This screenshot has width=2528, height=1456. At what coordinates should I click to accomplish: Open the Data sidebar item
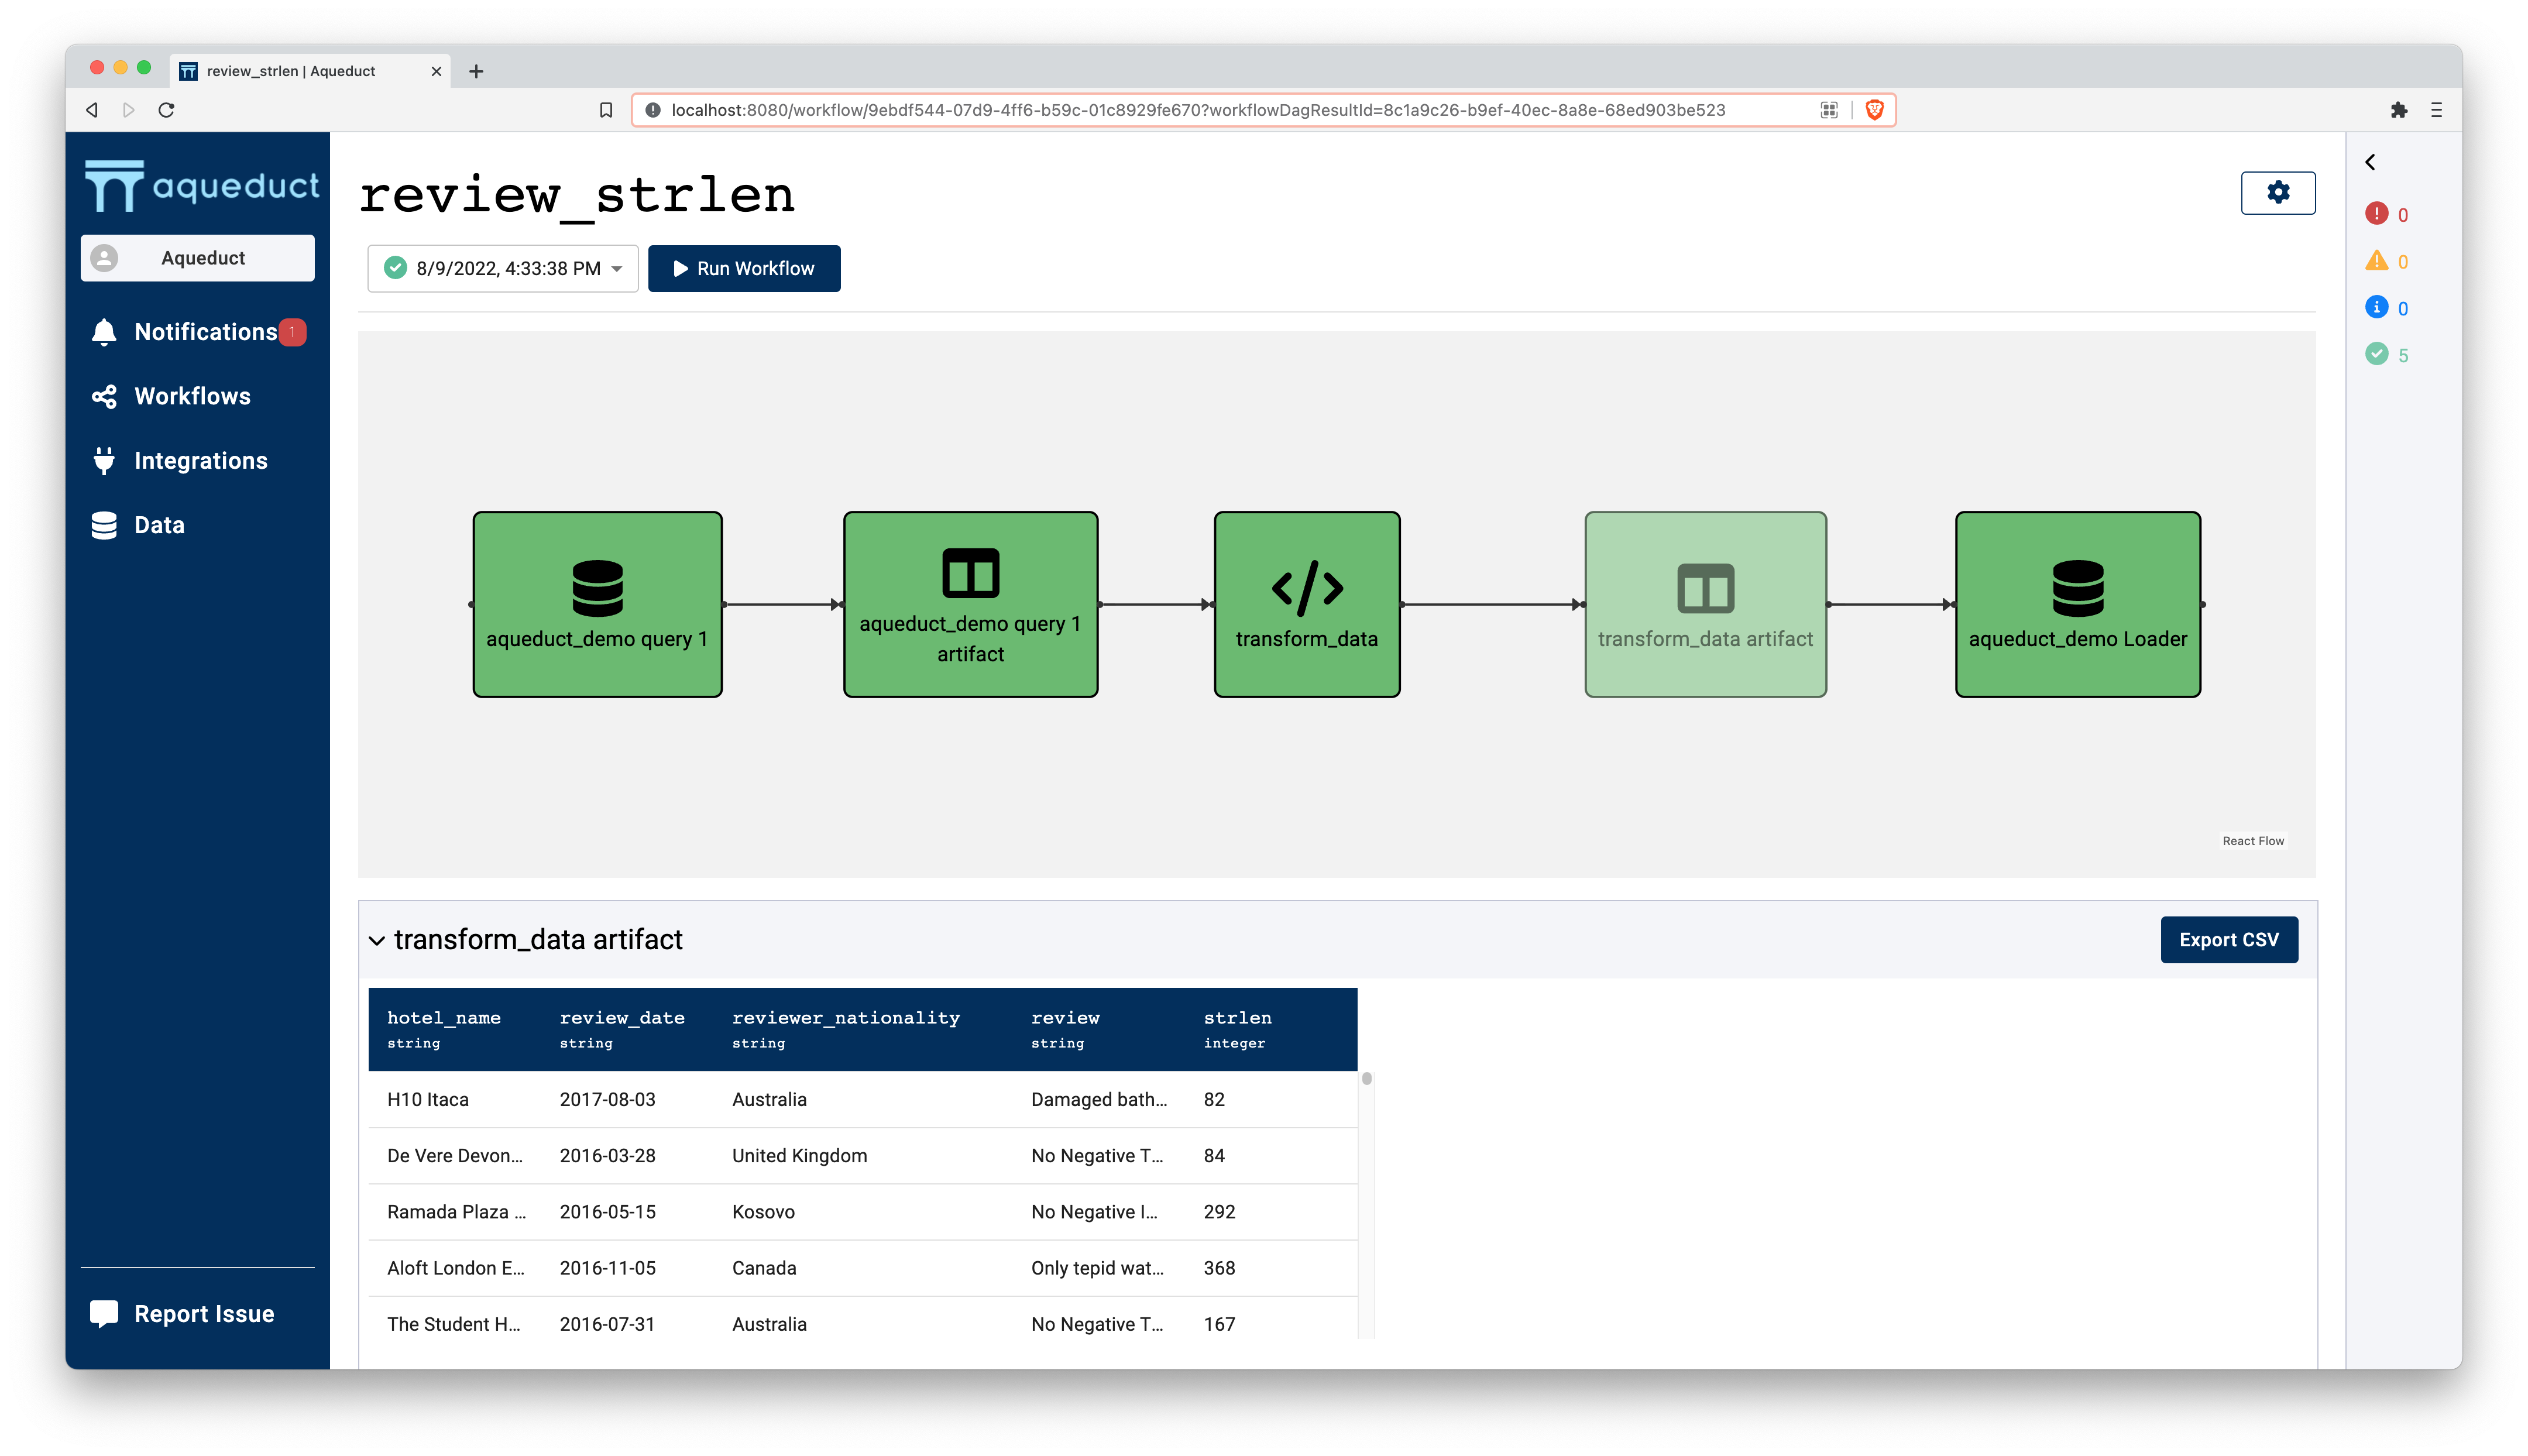(159, 525)
